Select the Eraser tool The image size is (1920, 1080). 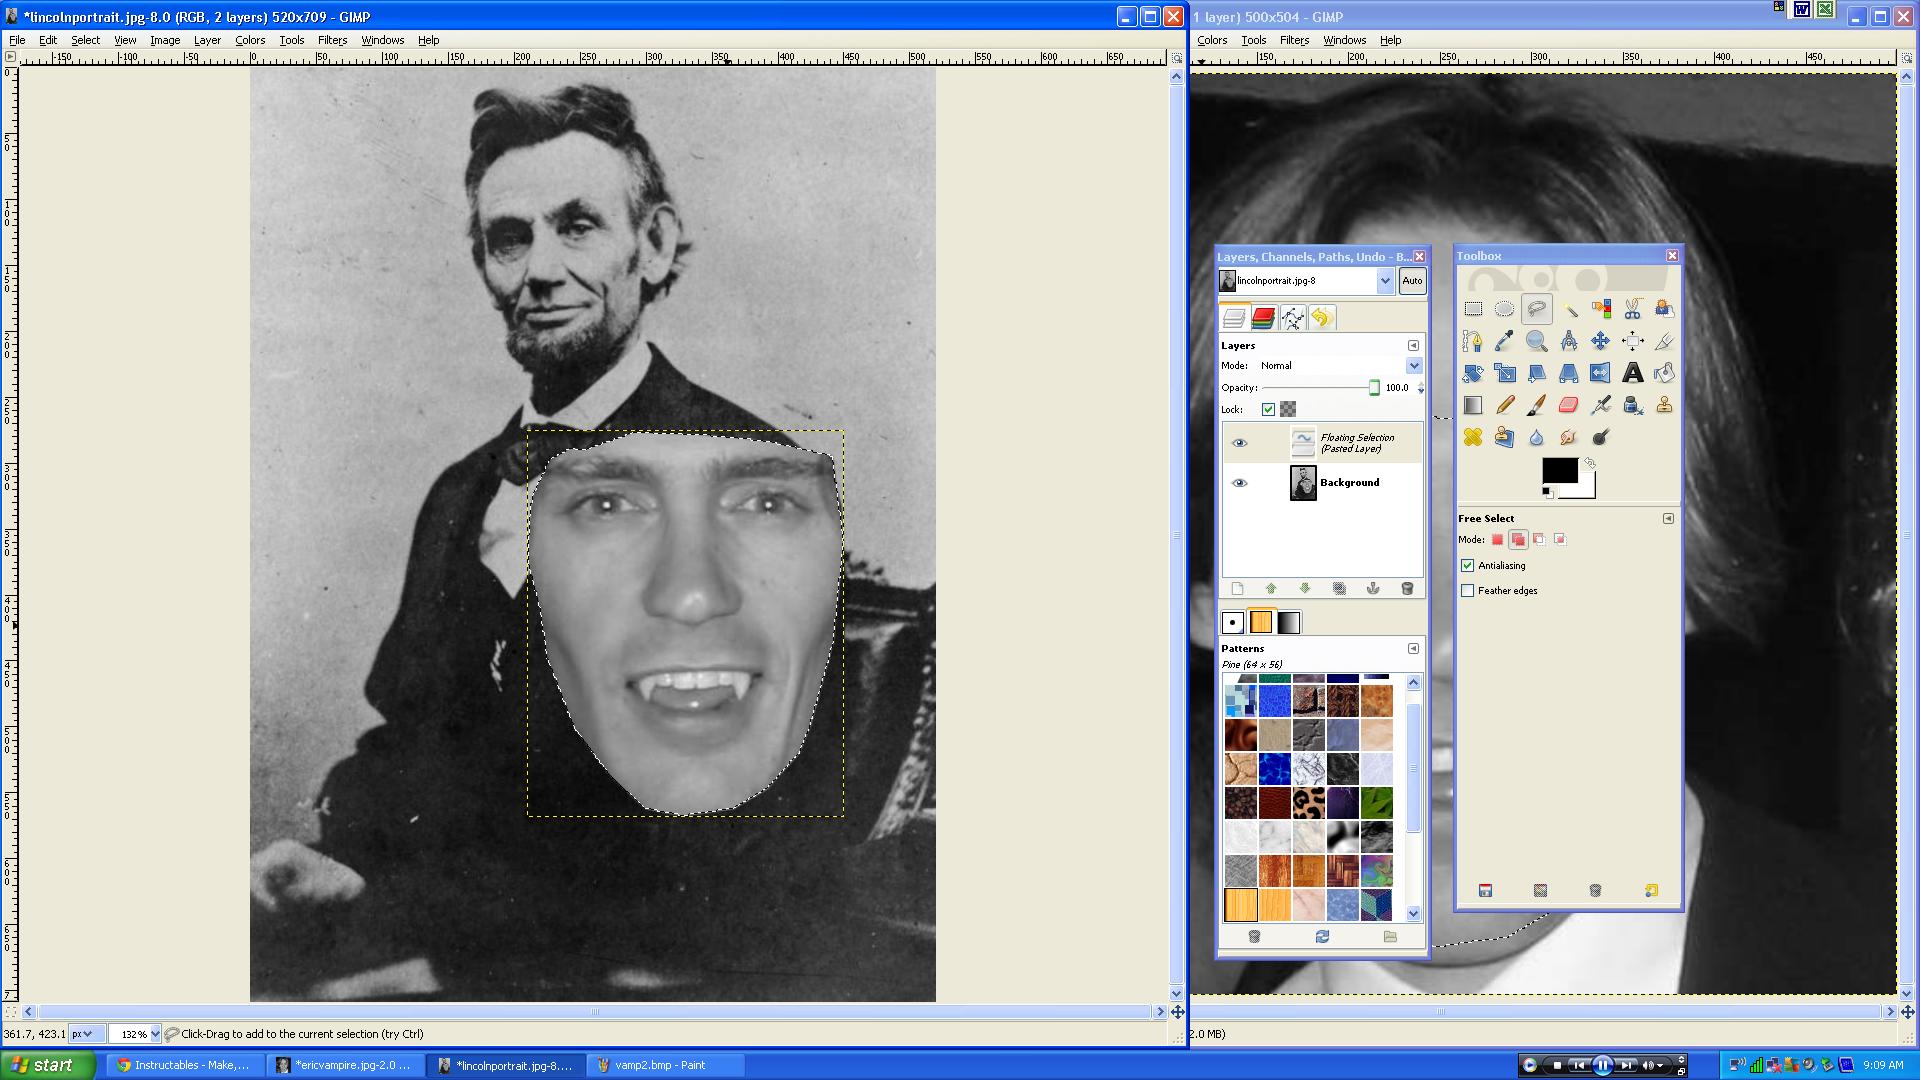[1569, 405]
